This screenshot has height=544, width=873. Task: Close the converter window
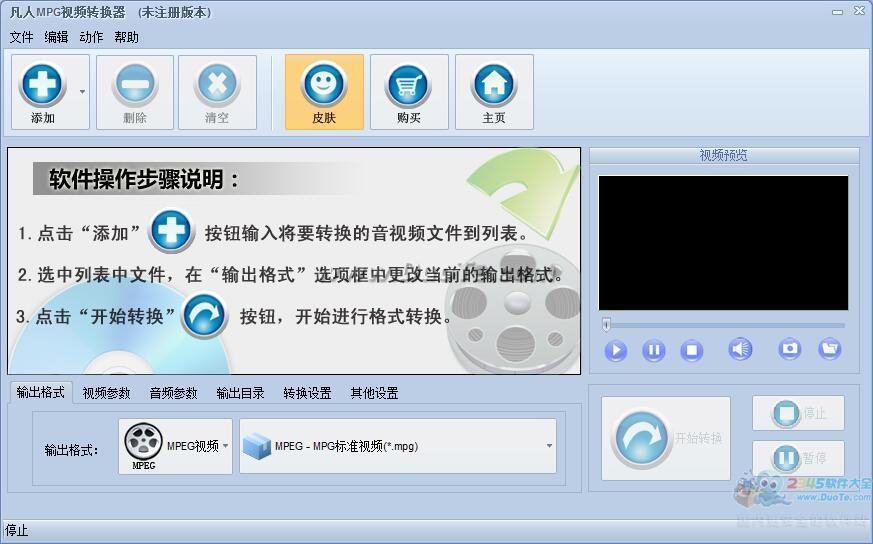[x=859, y=11]
